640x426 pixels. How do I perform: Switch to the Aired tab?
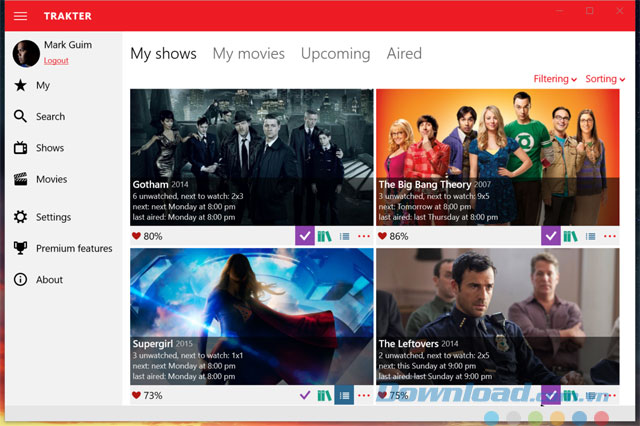pyautogui.click(x=404, y=53)
